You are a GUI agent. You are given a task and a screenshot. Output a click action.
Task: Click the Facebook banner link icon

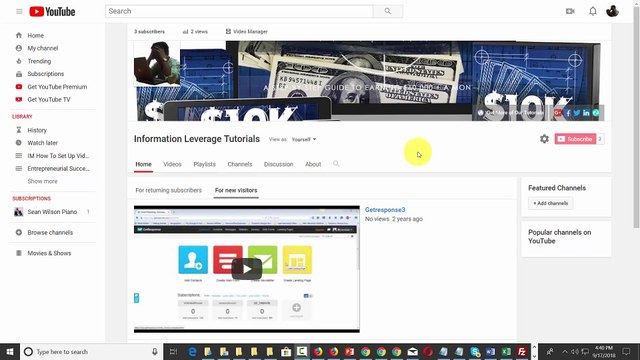point(568,113)
